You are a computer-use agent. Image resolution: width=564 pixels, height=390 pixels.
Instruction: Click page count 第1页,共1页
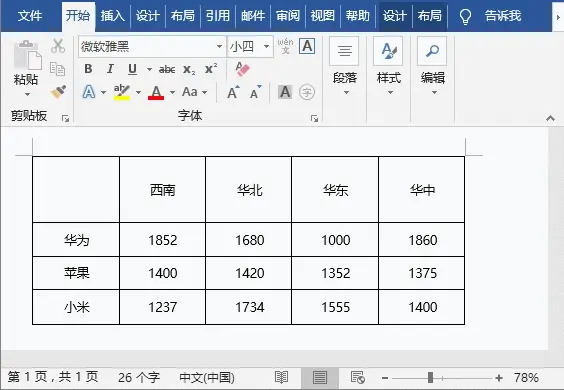[53, 377]
